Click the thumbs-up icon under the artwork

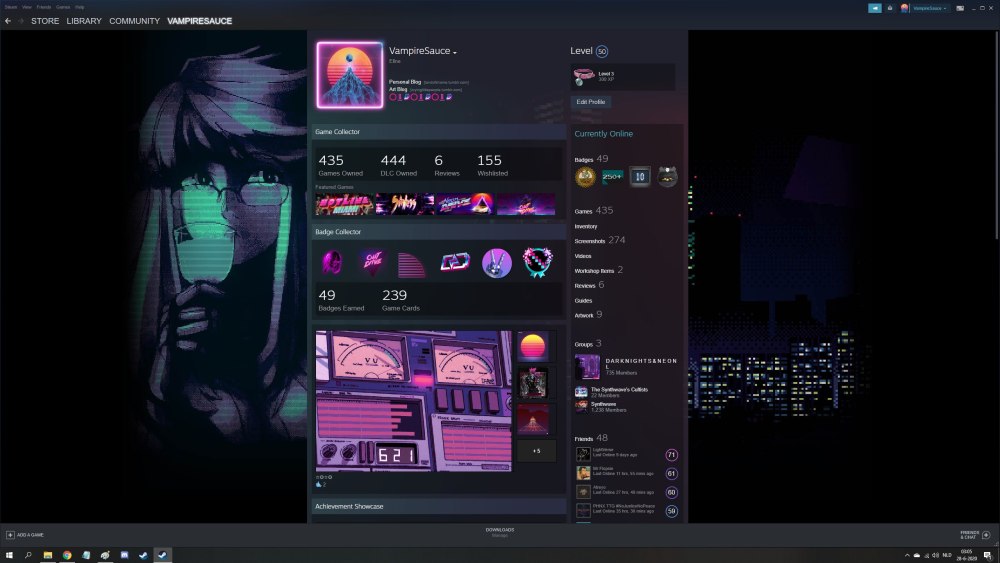pos(319,485)
